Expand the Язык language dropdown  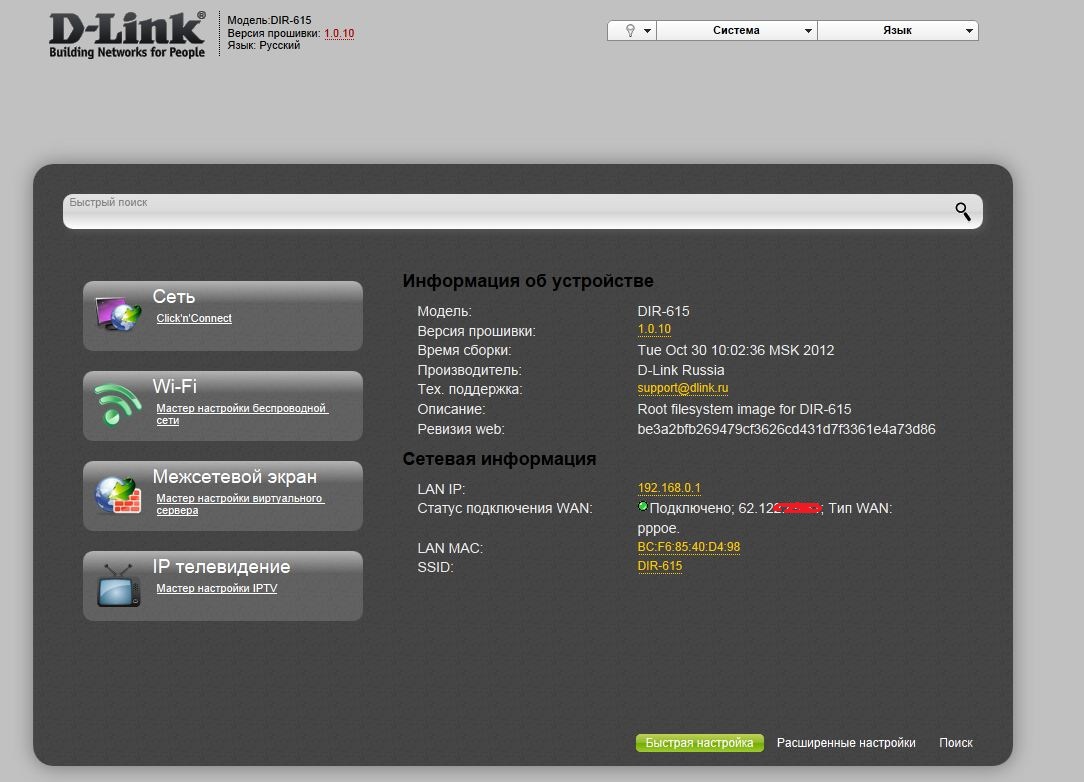897,31
